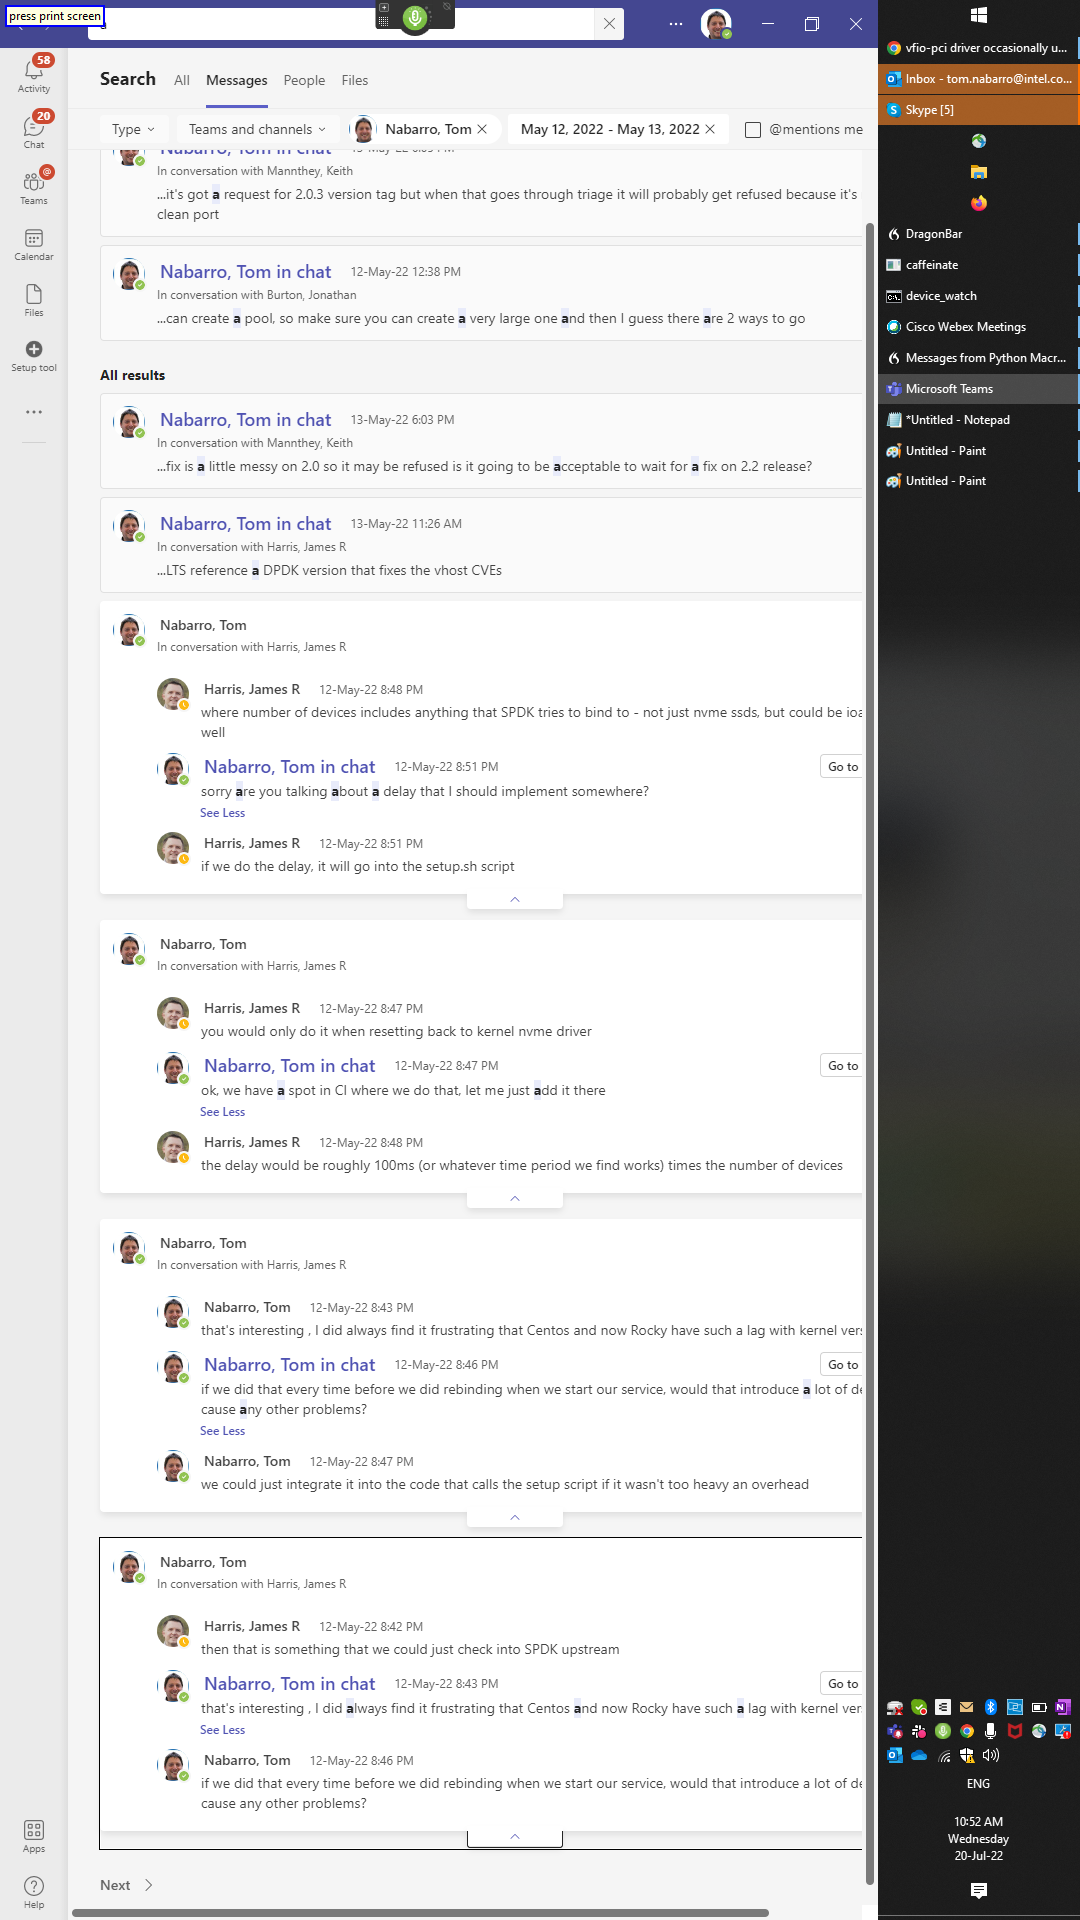This screenshot has width=1080, height=1920.
Task: Open the Type filter dropdown
Action: (133, 129)
